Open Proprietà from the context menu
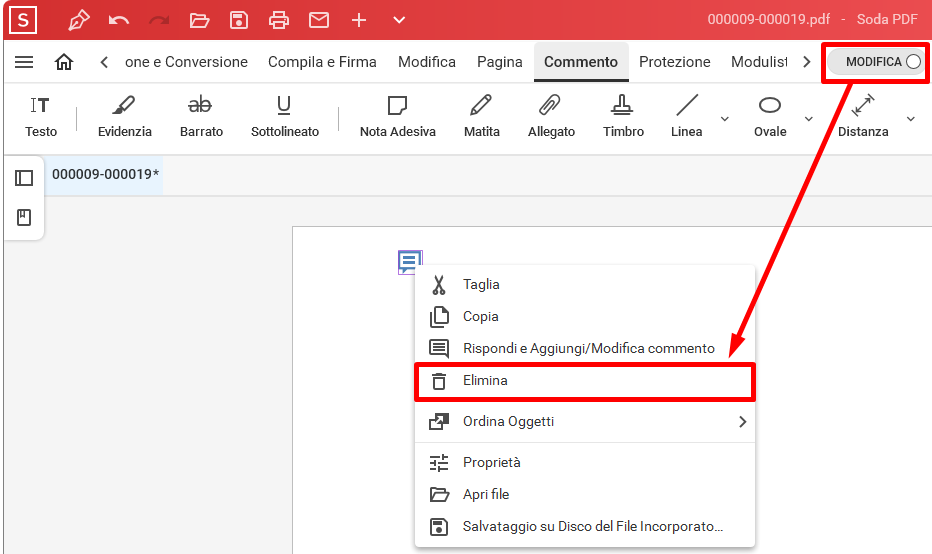Image resolution: width=932 pixels, height=554 pixels. click(x=585, y=462)
